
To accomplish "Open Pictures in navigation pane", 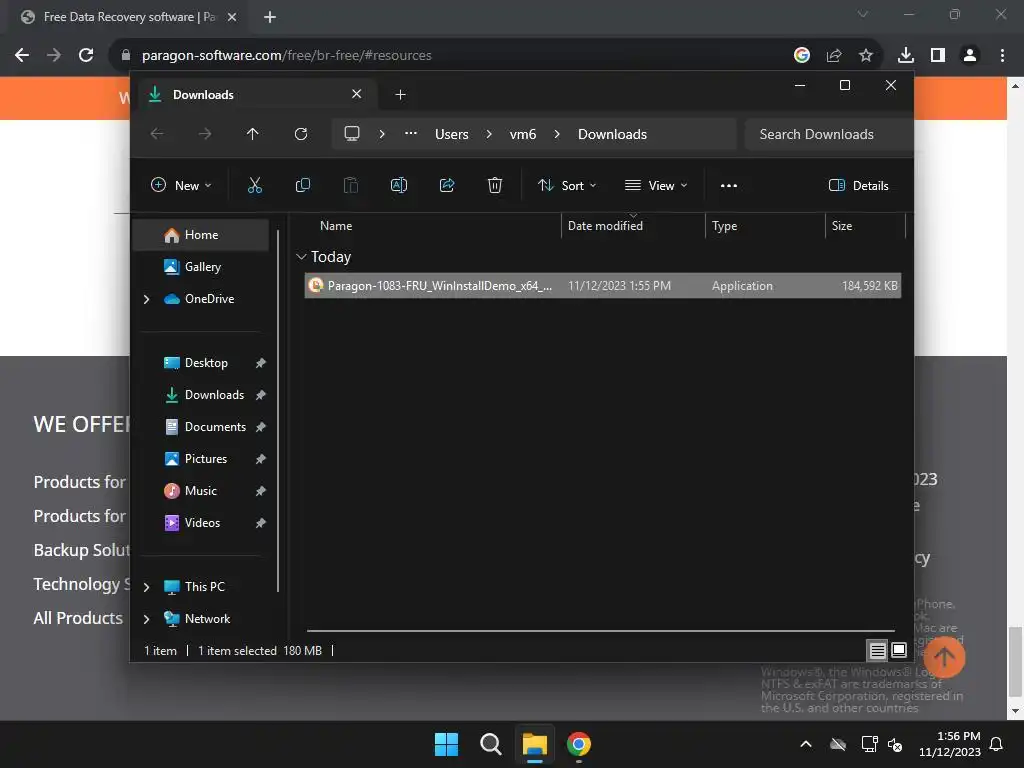I will coord(200,458).
